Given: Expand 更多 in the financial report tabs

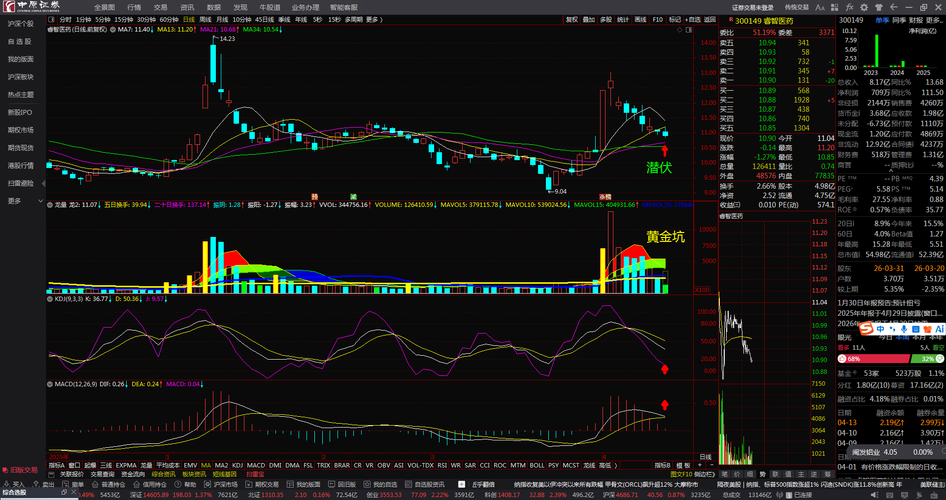Looking at the screenshot, I should click(x=936, y=20).
